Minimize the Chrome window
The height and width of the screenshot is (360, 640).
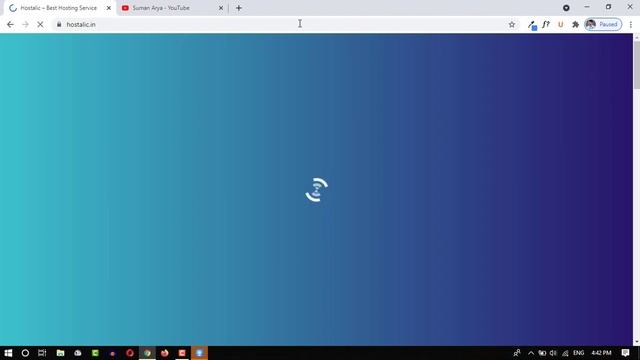(587, 7)
